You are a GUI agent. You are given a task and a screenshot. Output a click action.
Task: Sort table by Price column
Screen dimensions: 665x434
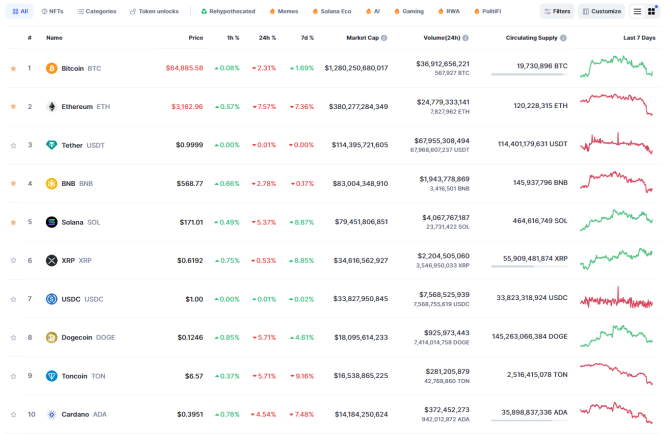[x=196, y=38]
